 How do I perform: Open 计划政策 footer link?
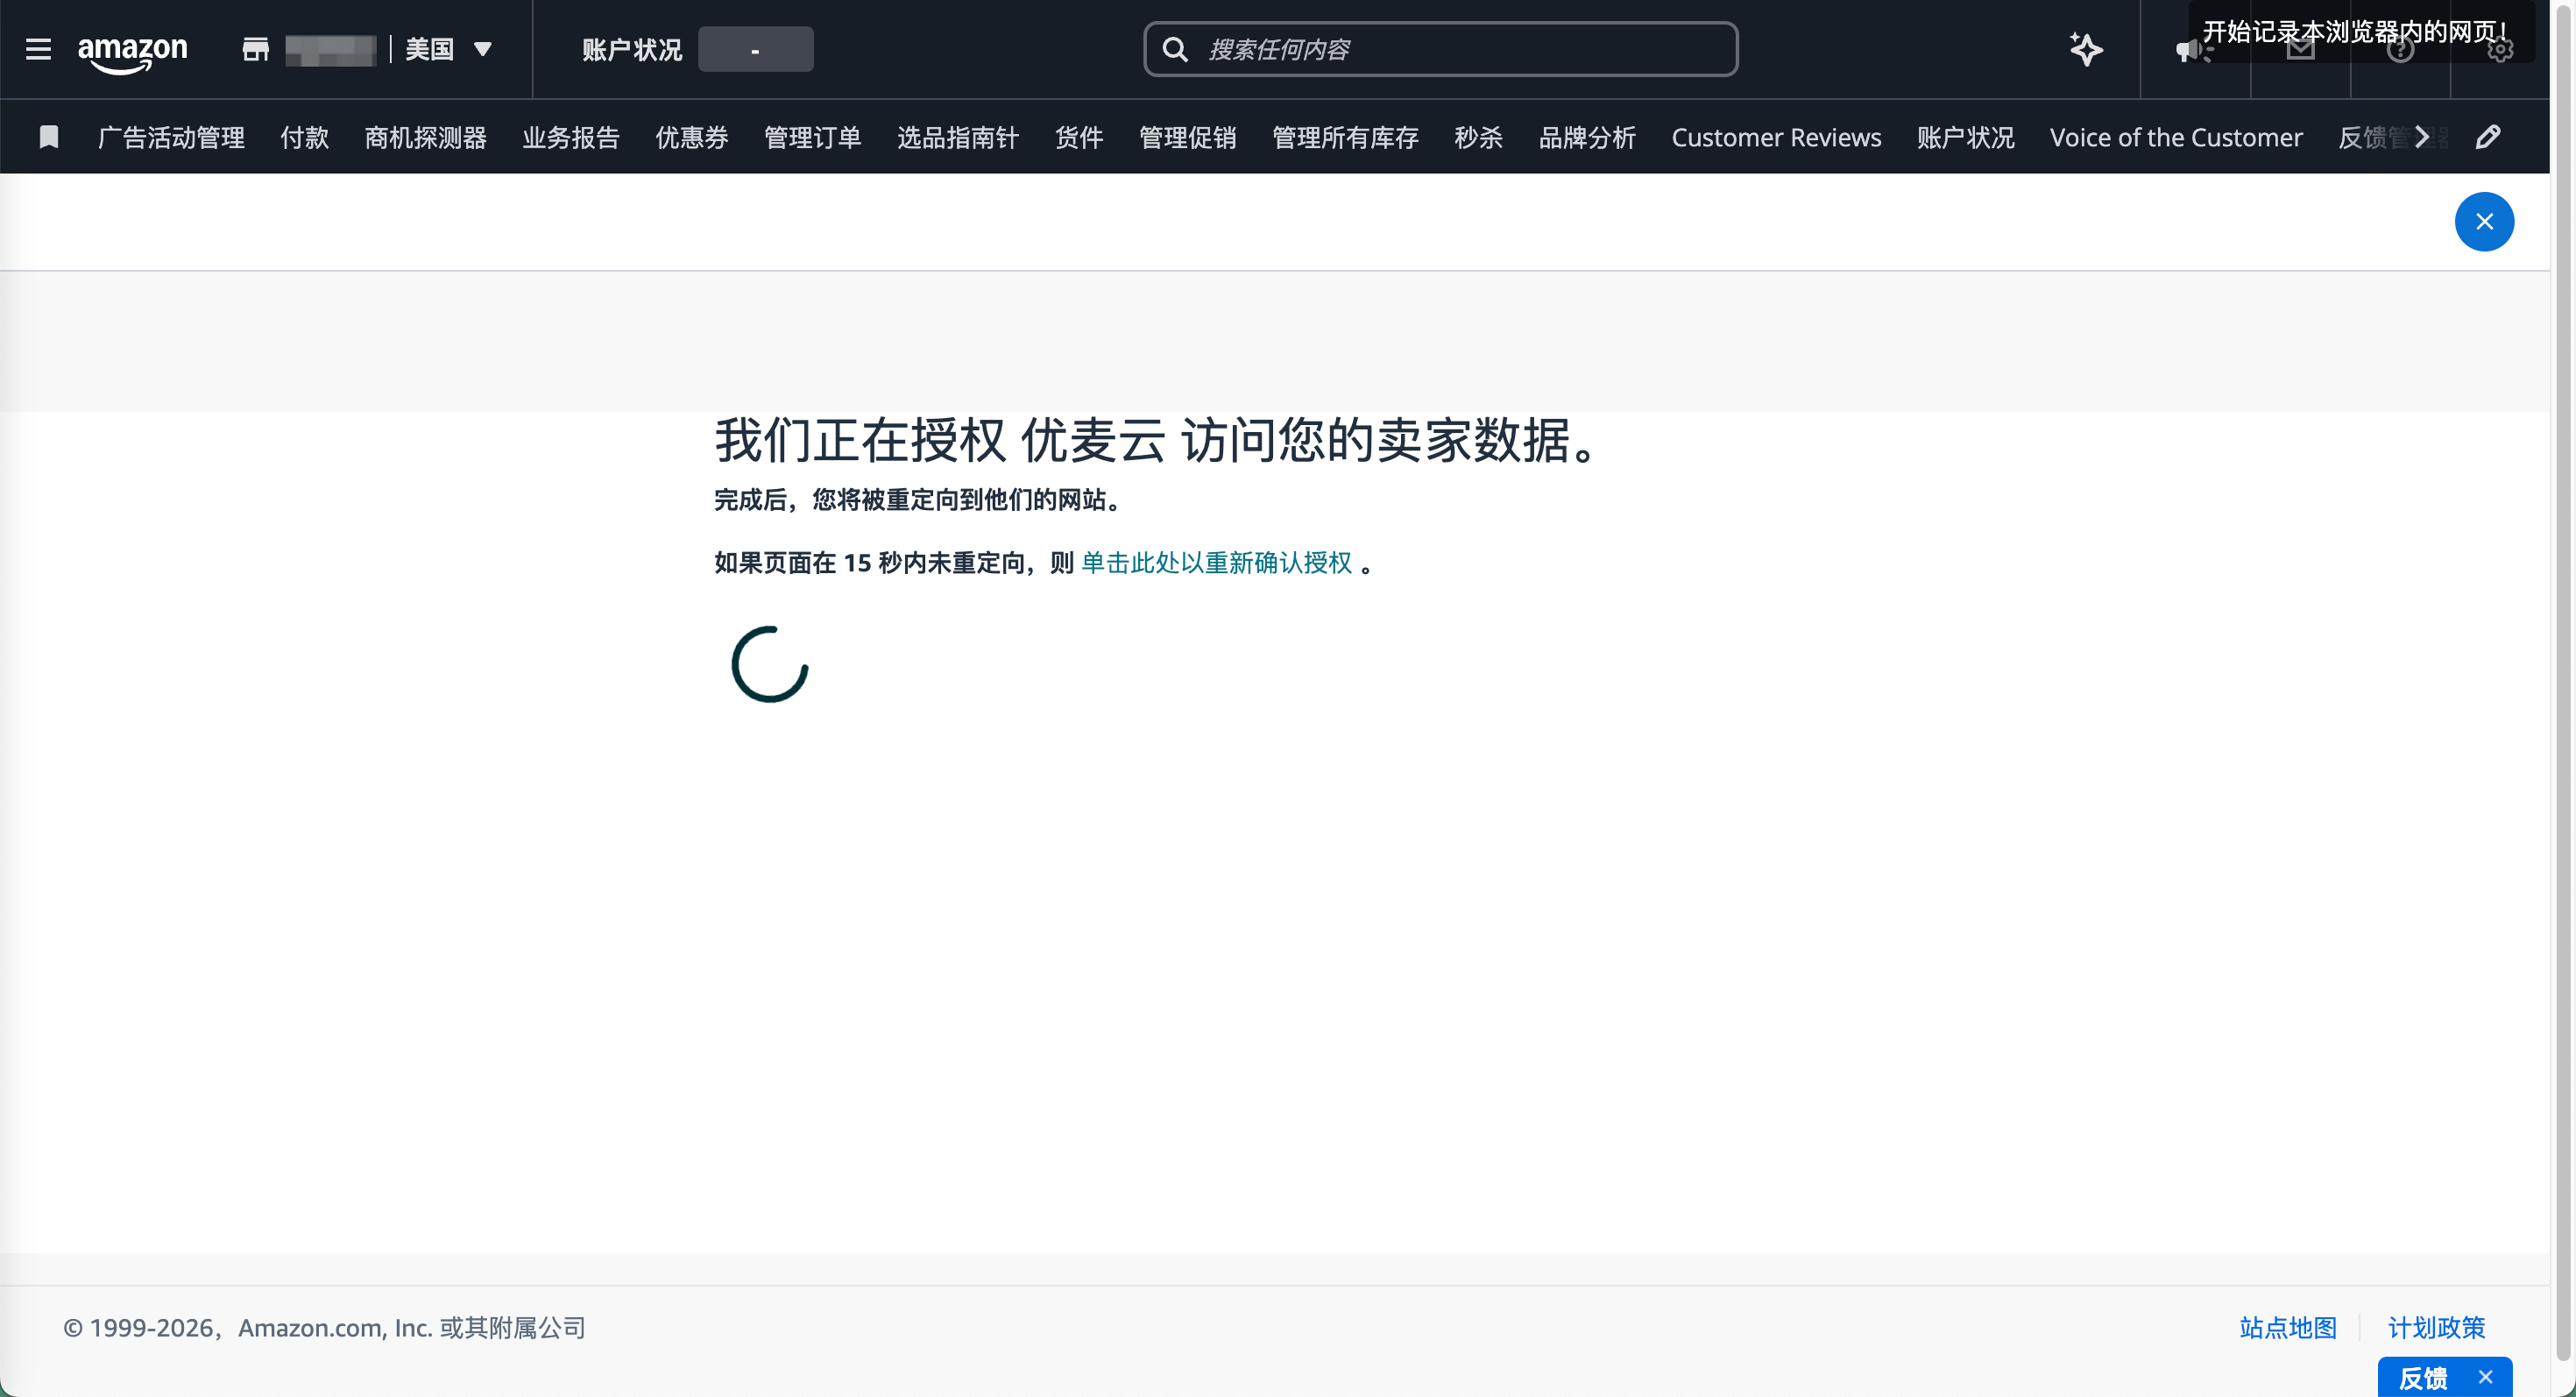coord(2436,1328)
